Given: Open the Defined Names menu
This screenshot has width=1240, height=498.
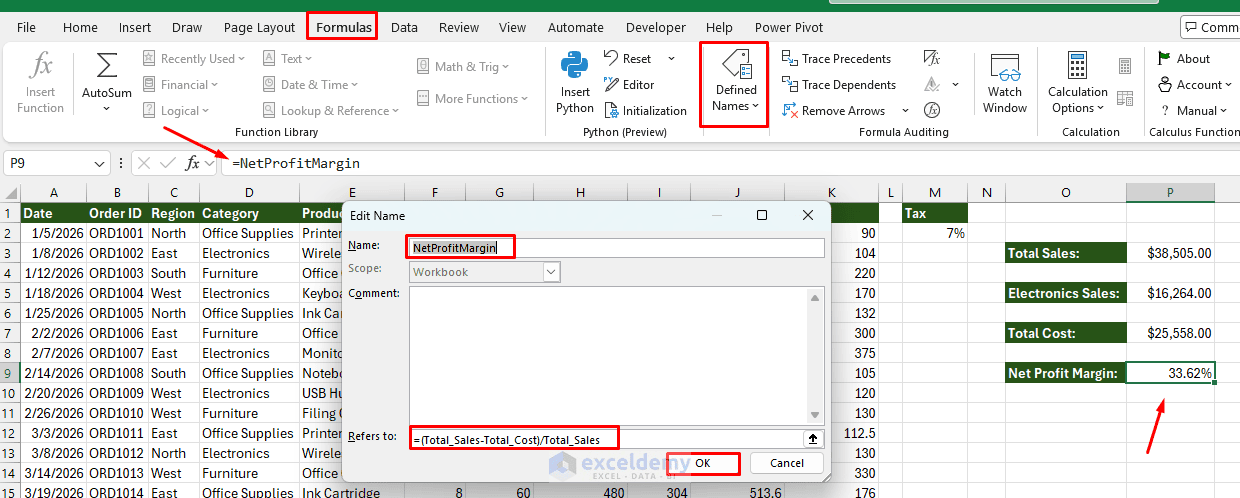Looking at the screenshot, I should coord(735,84).
